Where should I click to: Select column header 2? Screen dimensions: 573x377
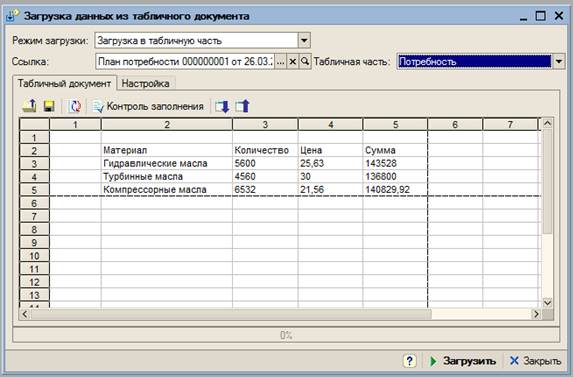coord(167,125)
